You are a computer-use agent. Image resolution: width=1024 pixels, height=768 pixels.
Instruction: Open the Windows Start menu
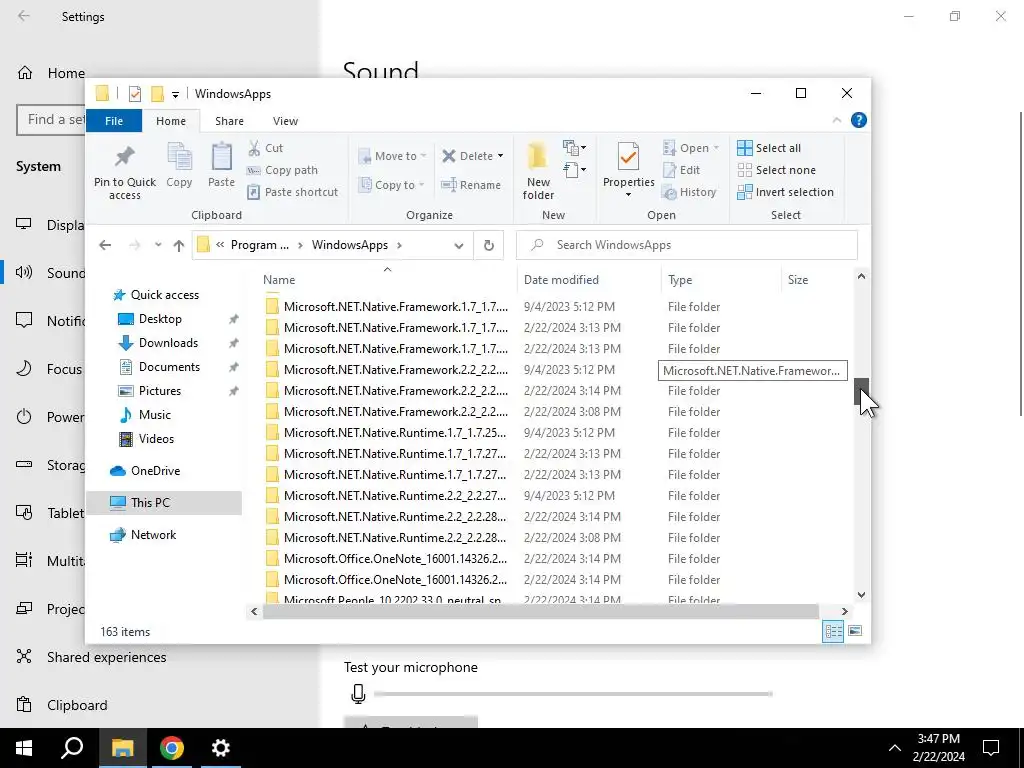24,748
